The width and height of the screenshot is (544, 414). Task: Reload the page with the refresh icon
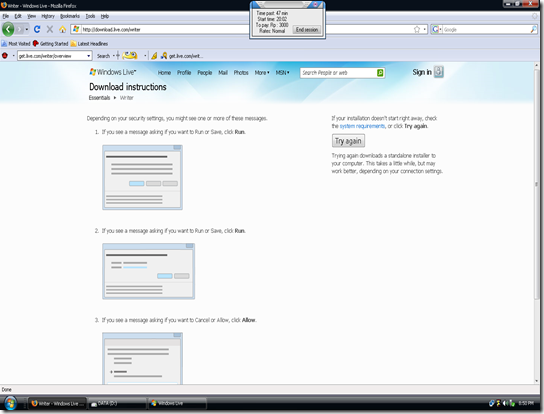(37, 29)
